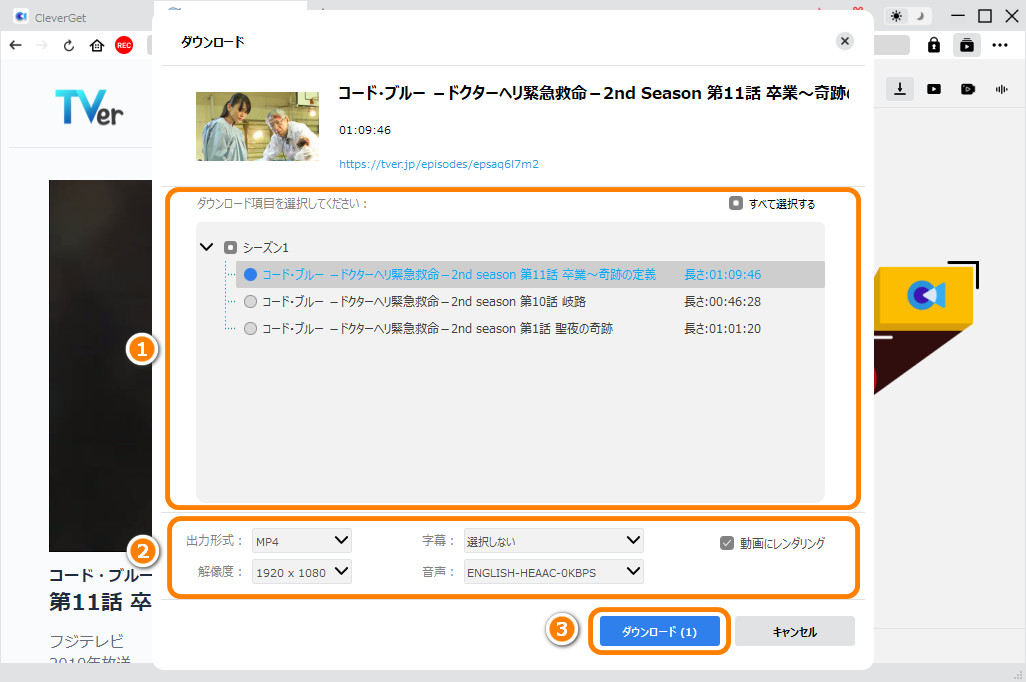The width and height of the screenshot is (1026, 682).
Task: Open the home page via house icon
Action: [x=96, y=45]
